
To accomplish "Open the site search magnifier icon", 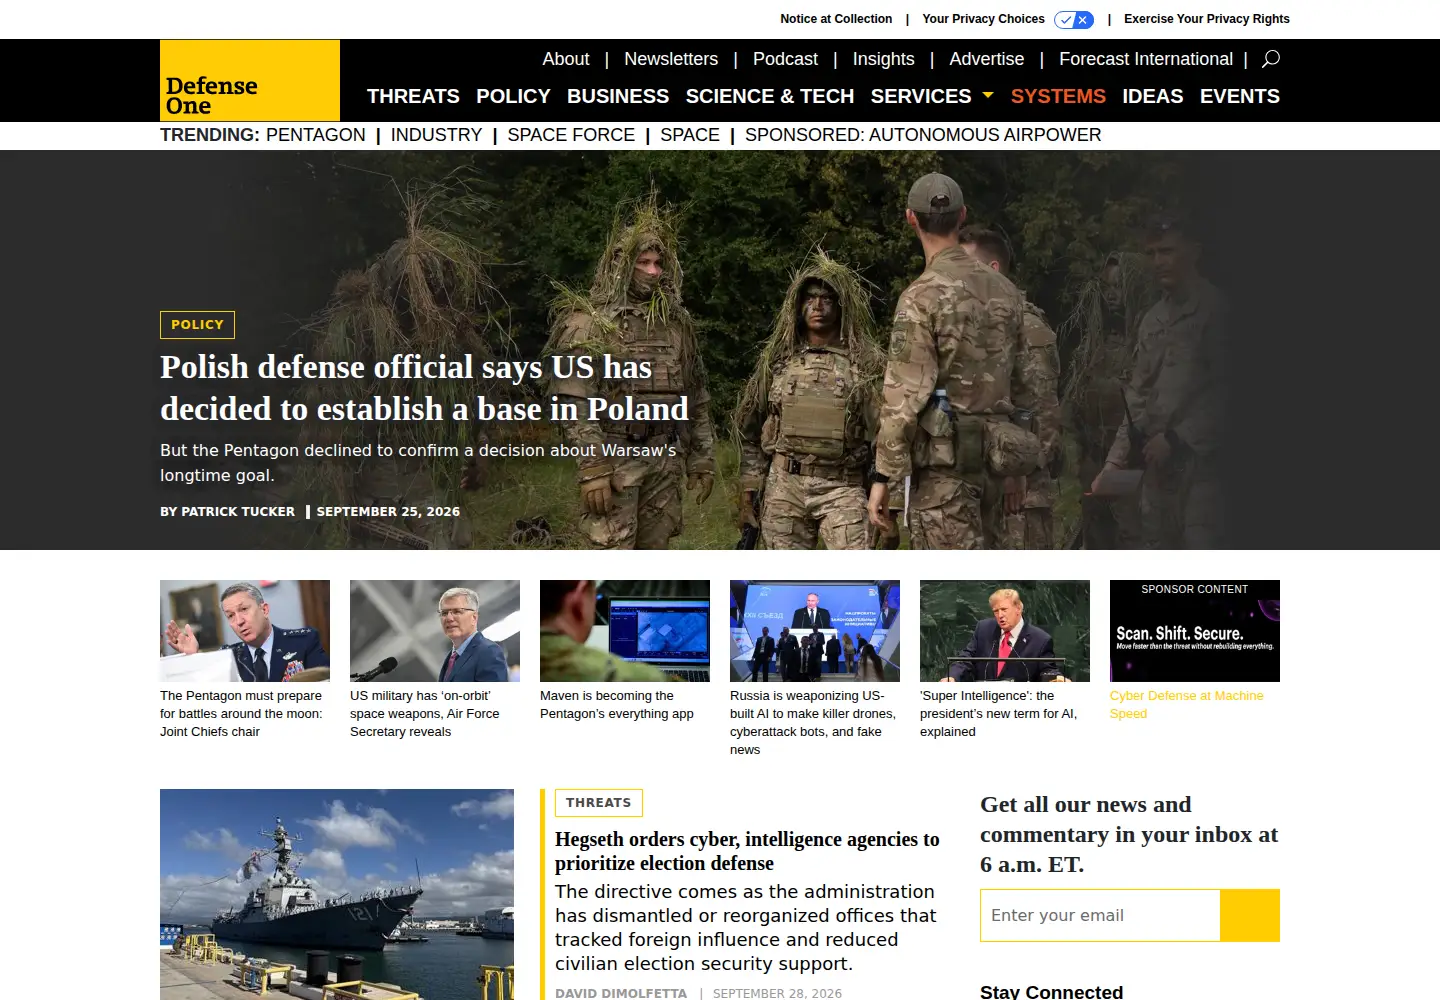I will click(1271, 59).
